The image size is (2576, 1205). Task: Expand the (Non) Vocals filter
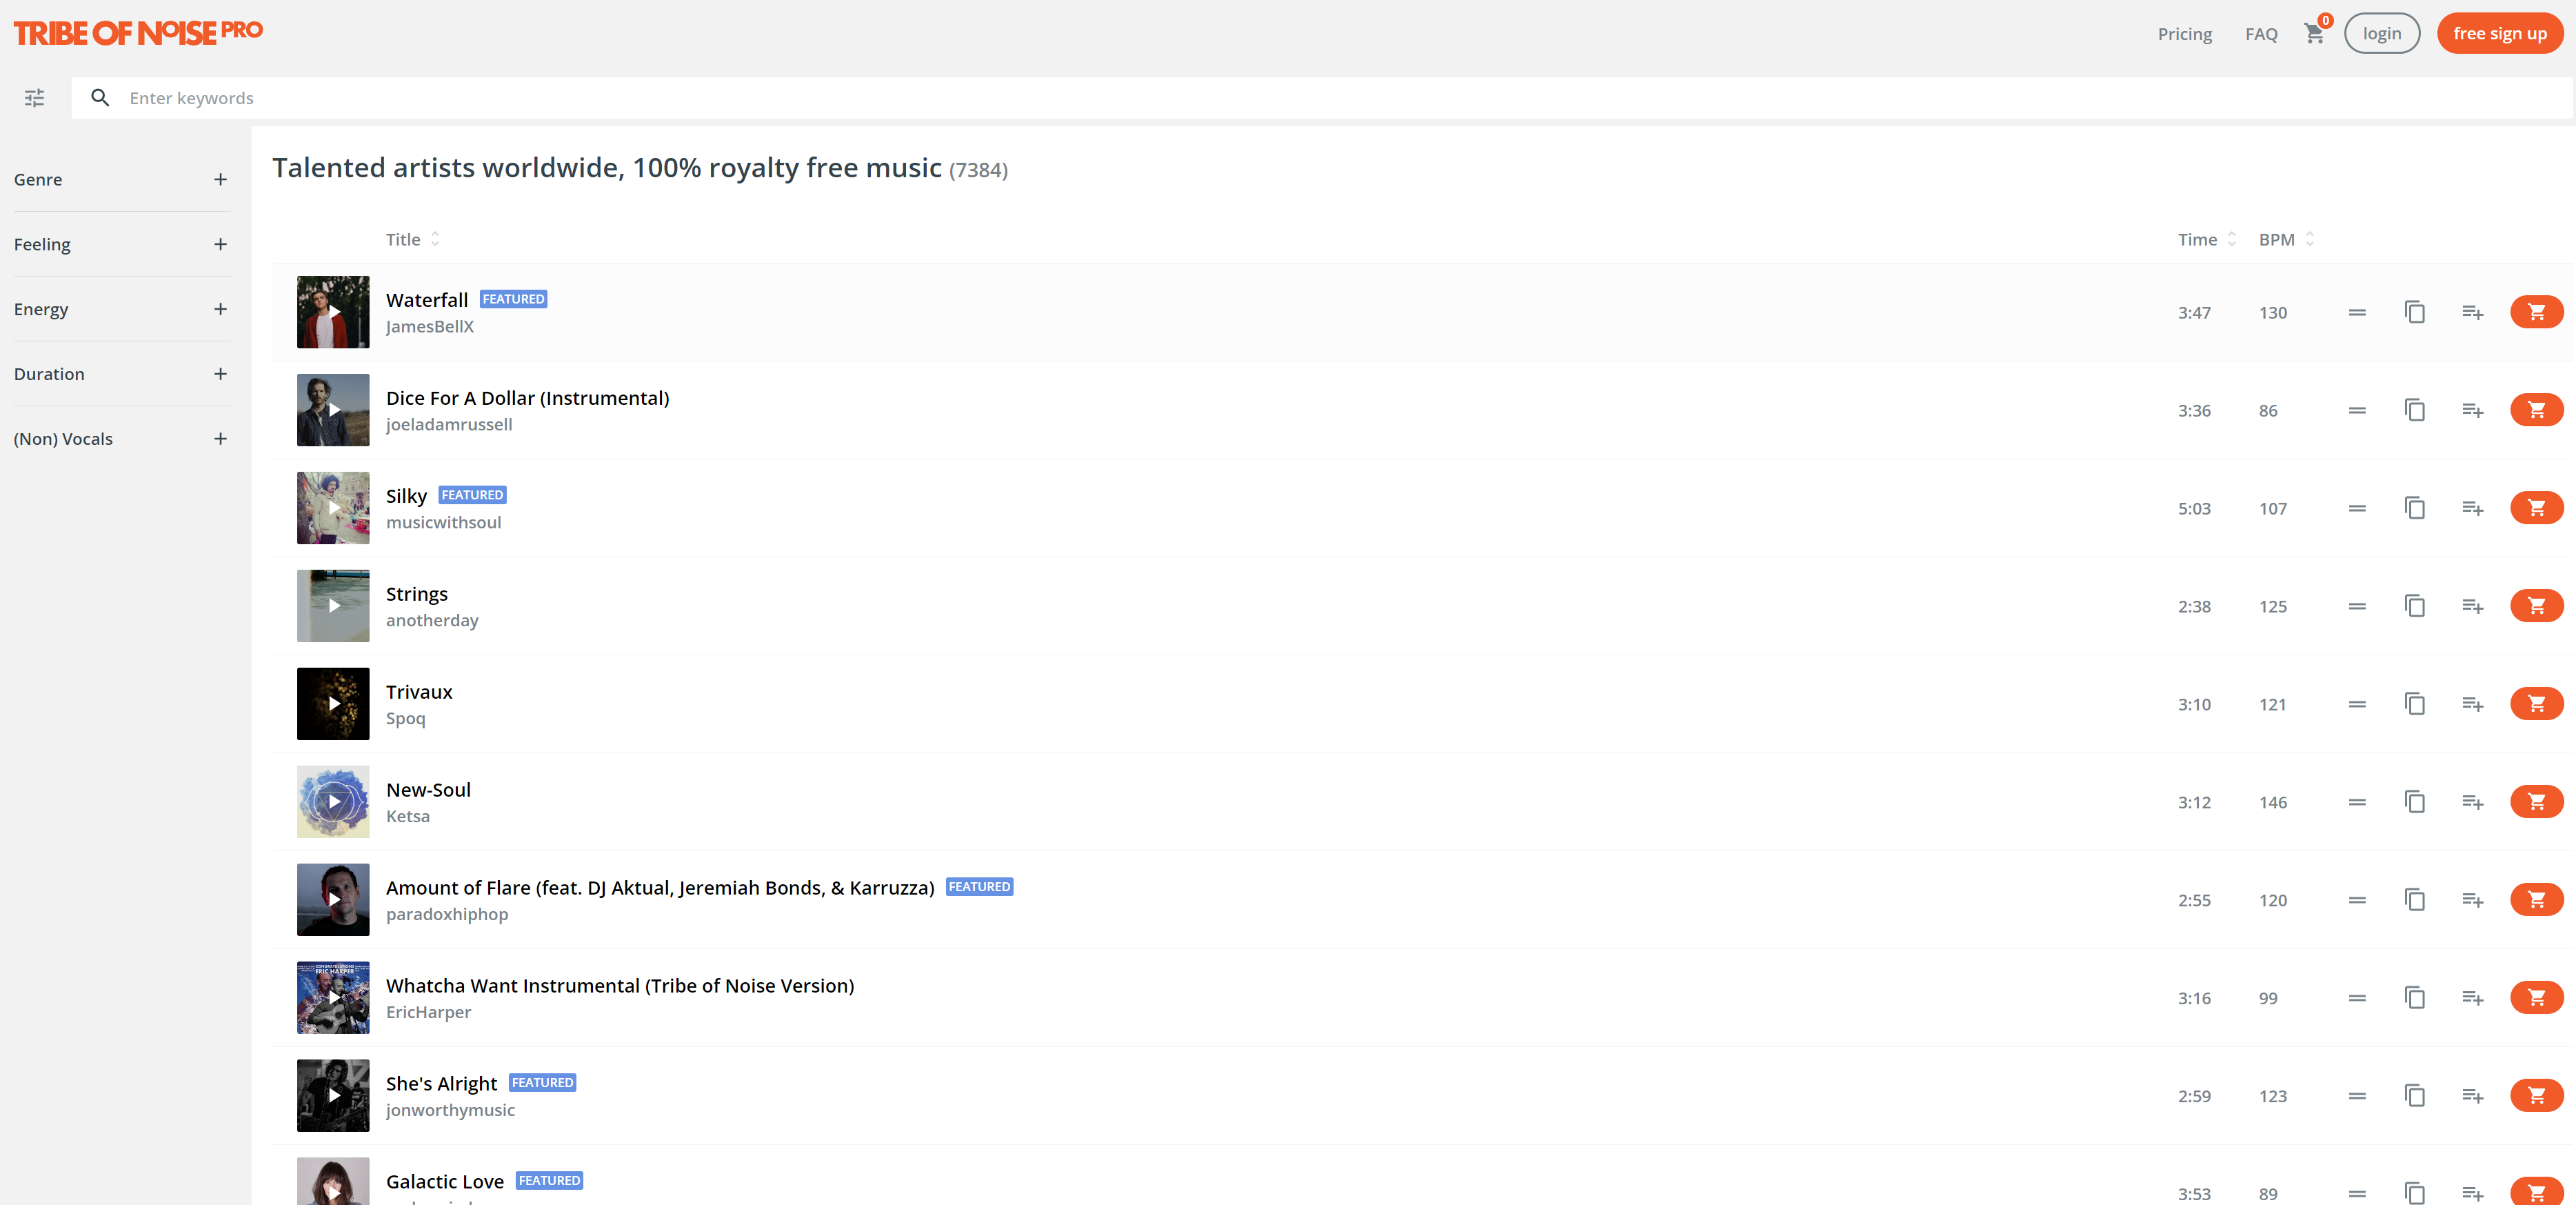(x=220, y=439)
